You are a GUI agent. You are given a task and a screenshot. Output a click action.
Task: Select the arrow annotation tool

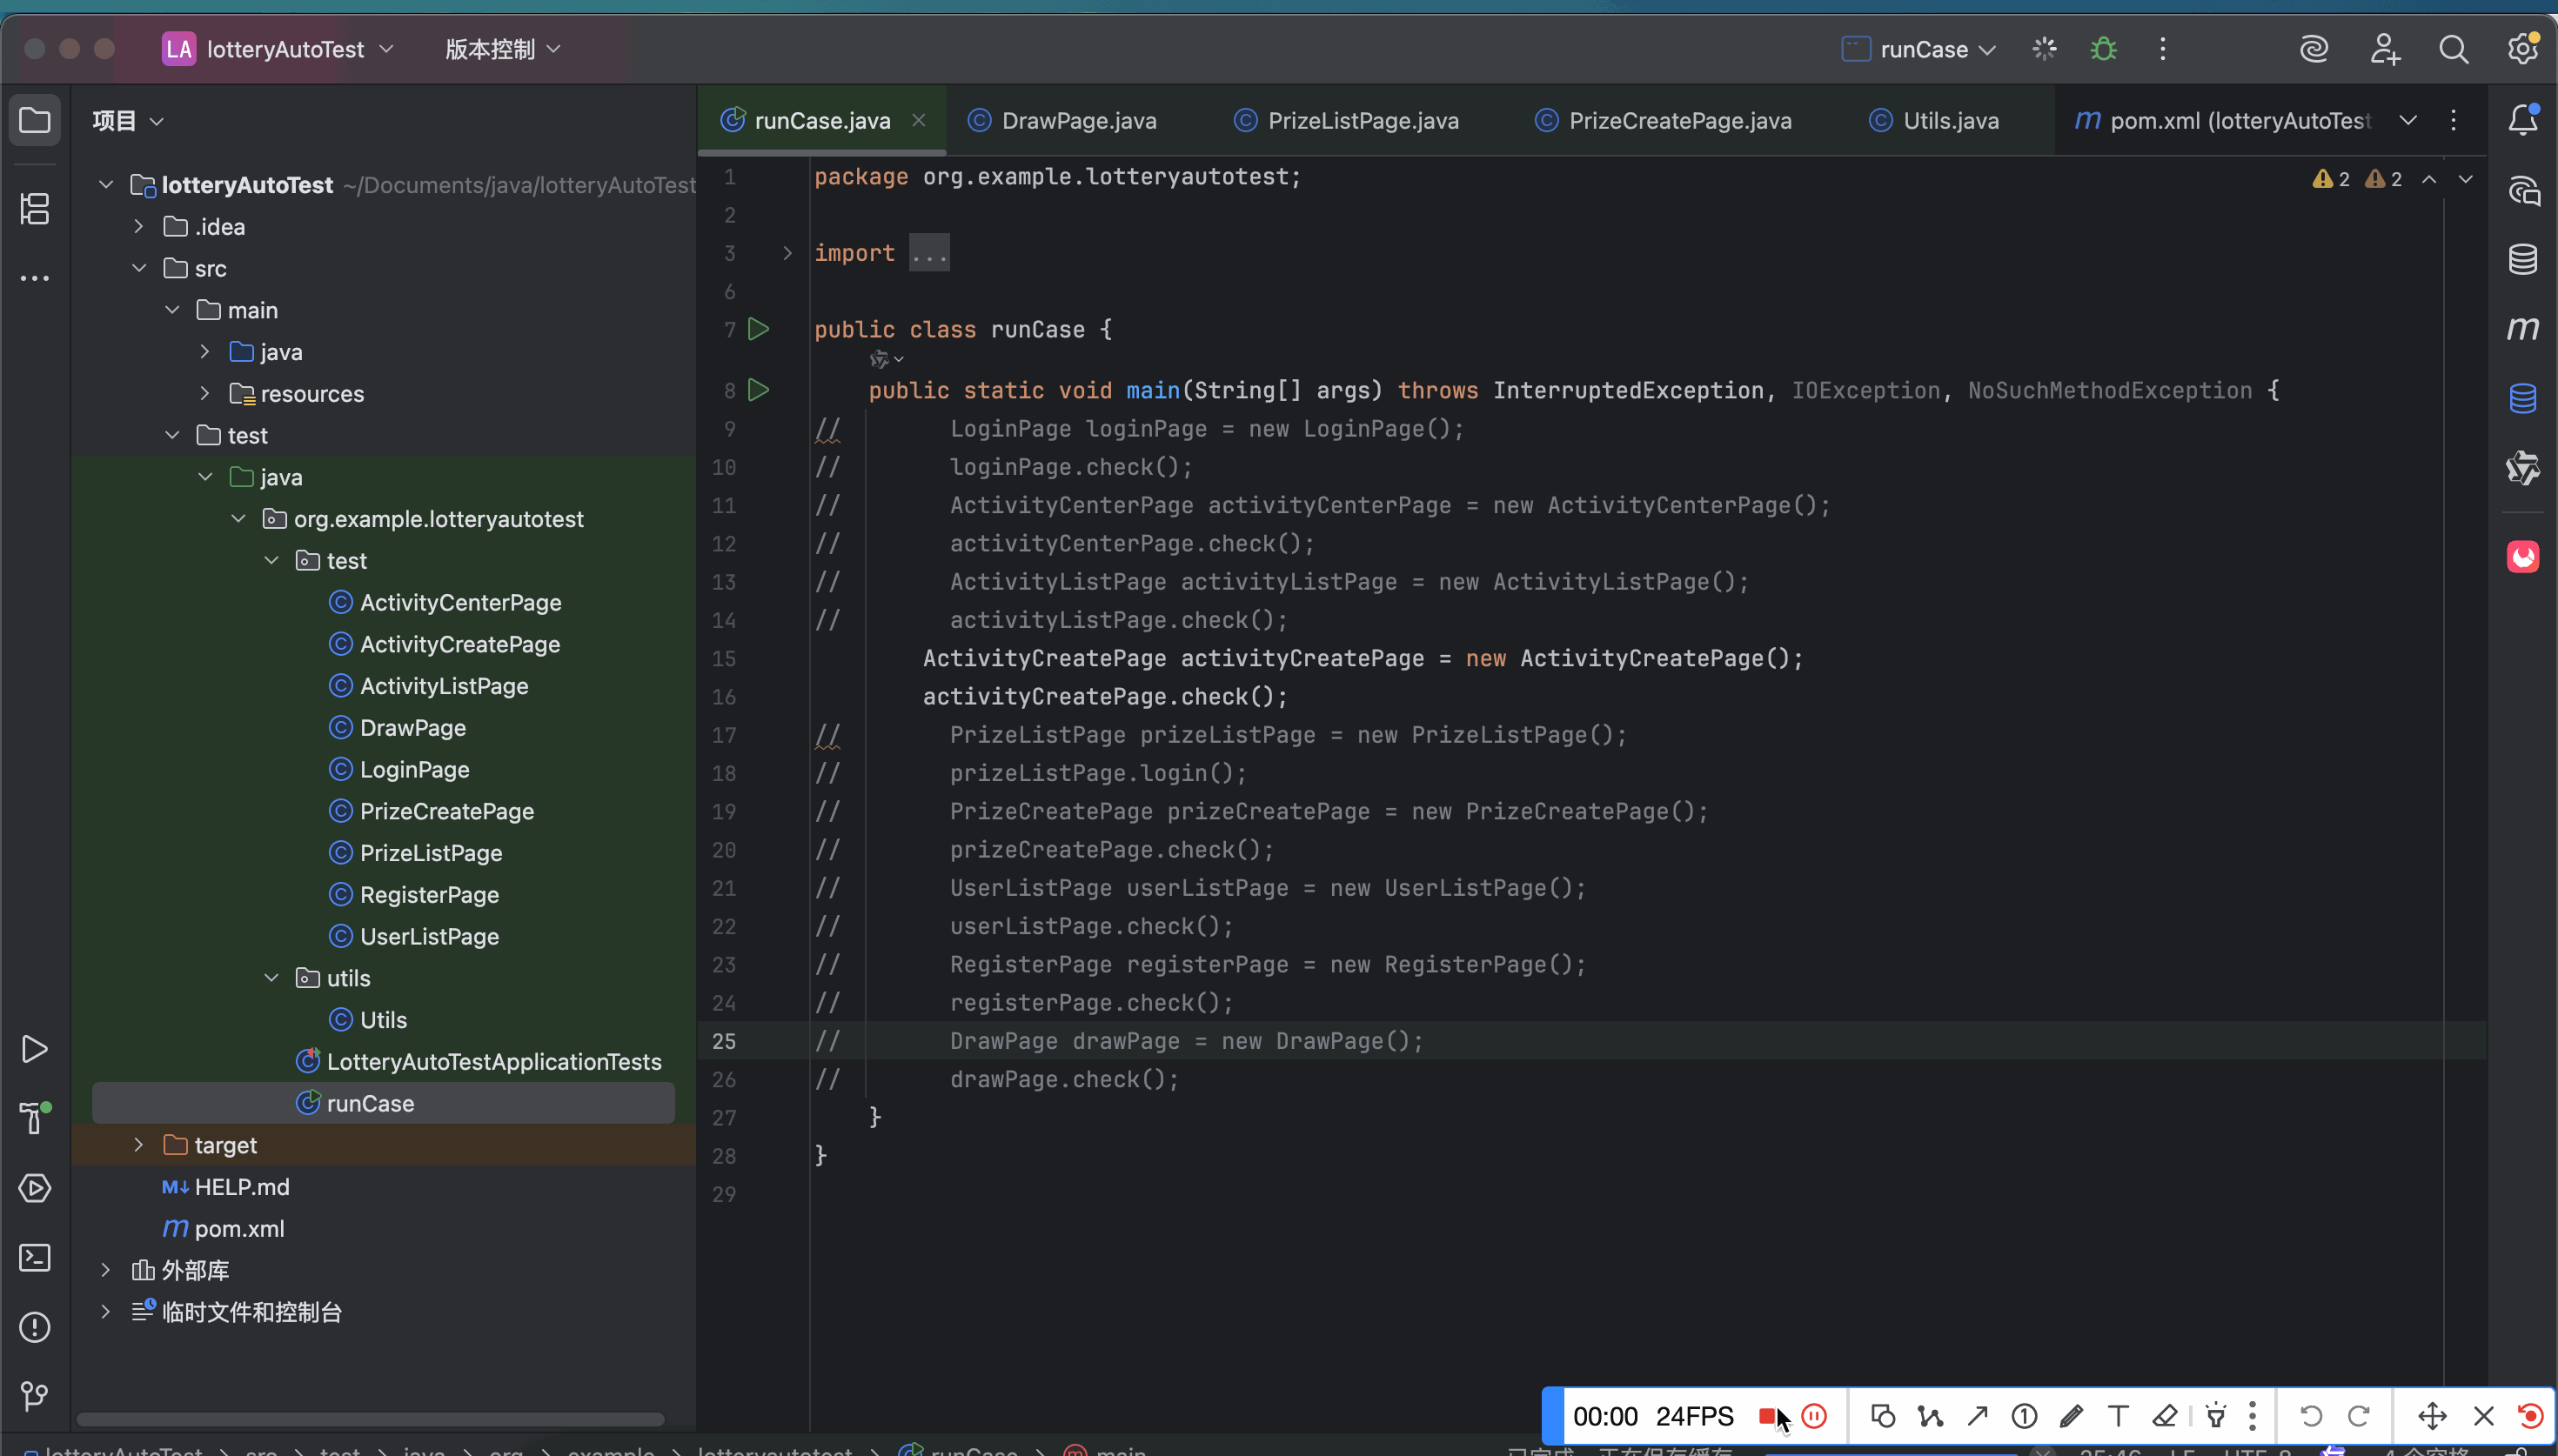1977,1416
